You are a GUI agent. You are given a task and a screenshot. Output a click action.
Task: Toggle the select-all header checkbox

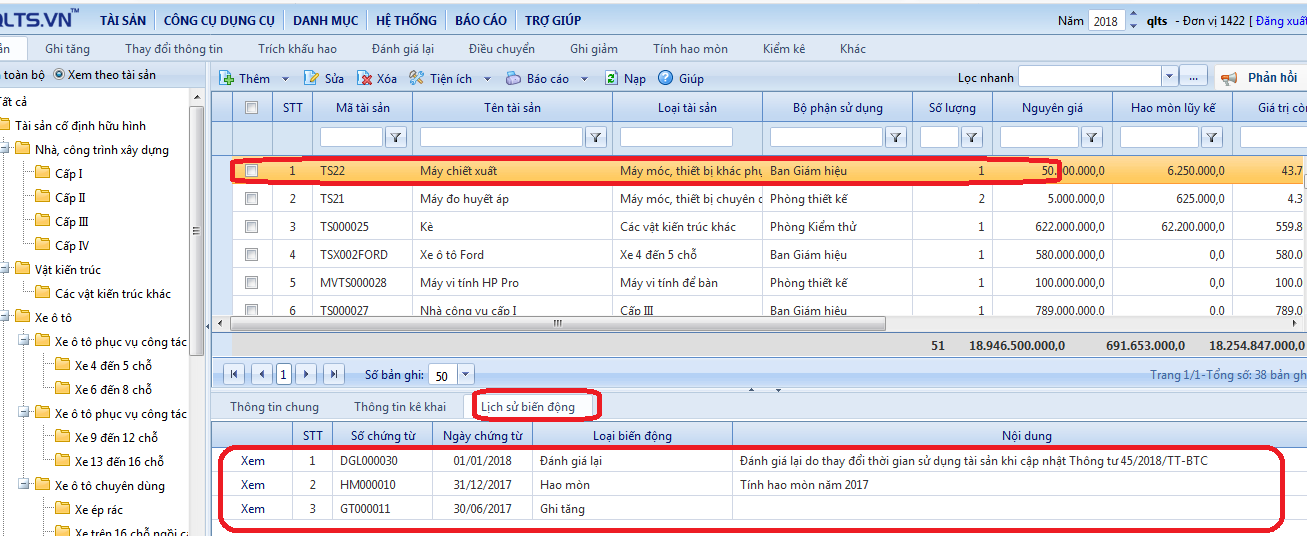tap(252, 108)
